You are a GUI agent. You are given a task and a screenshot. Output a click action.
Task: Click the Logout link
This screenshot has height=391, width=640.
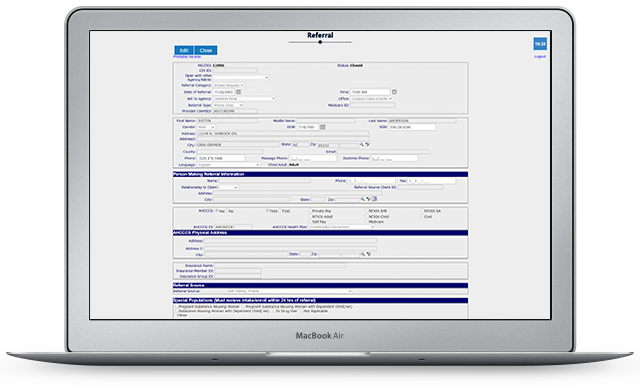540,57
